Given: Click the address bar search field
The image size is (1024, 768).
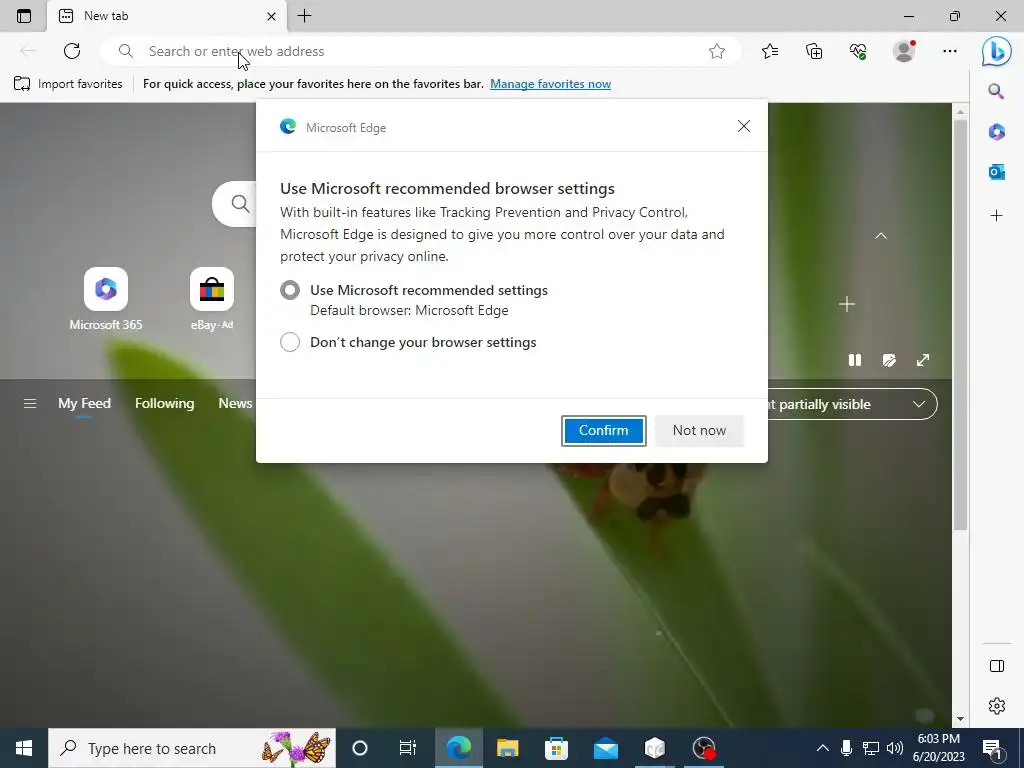Looking at the screenshot, I should 421,51.
